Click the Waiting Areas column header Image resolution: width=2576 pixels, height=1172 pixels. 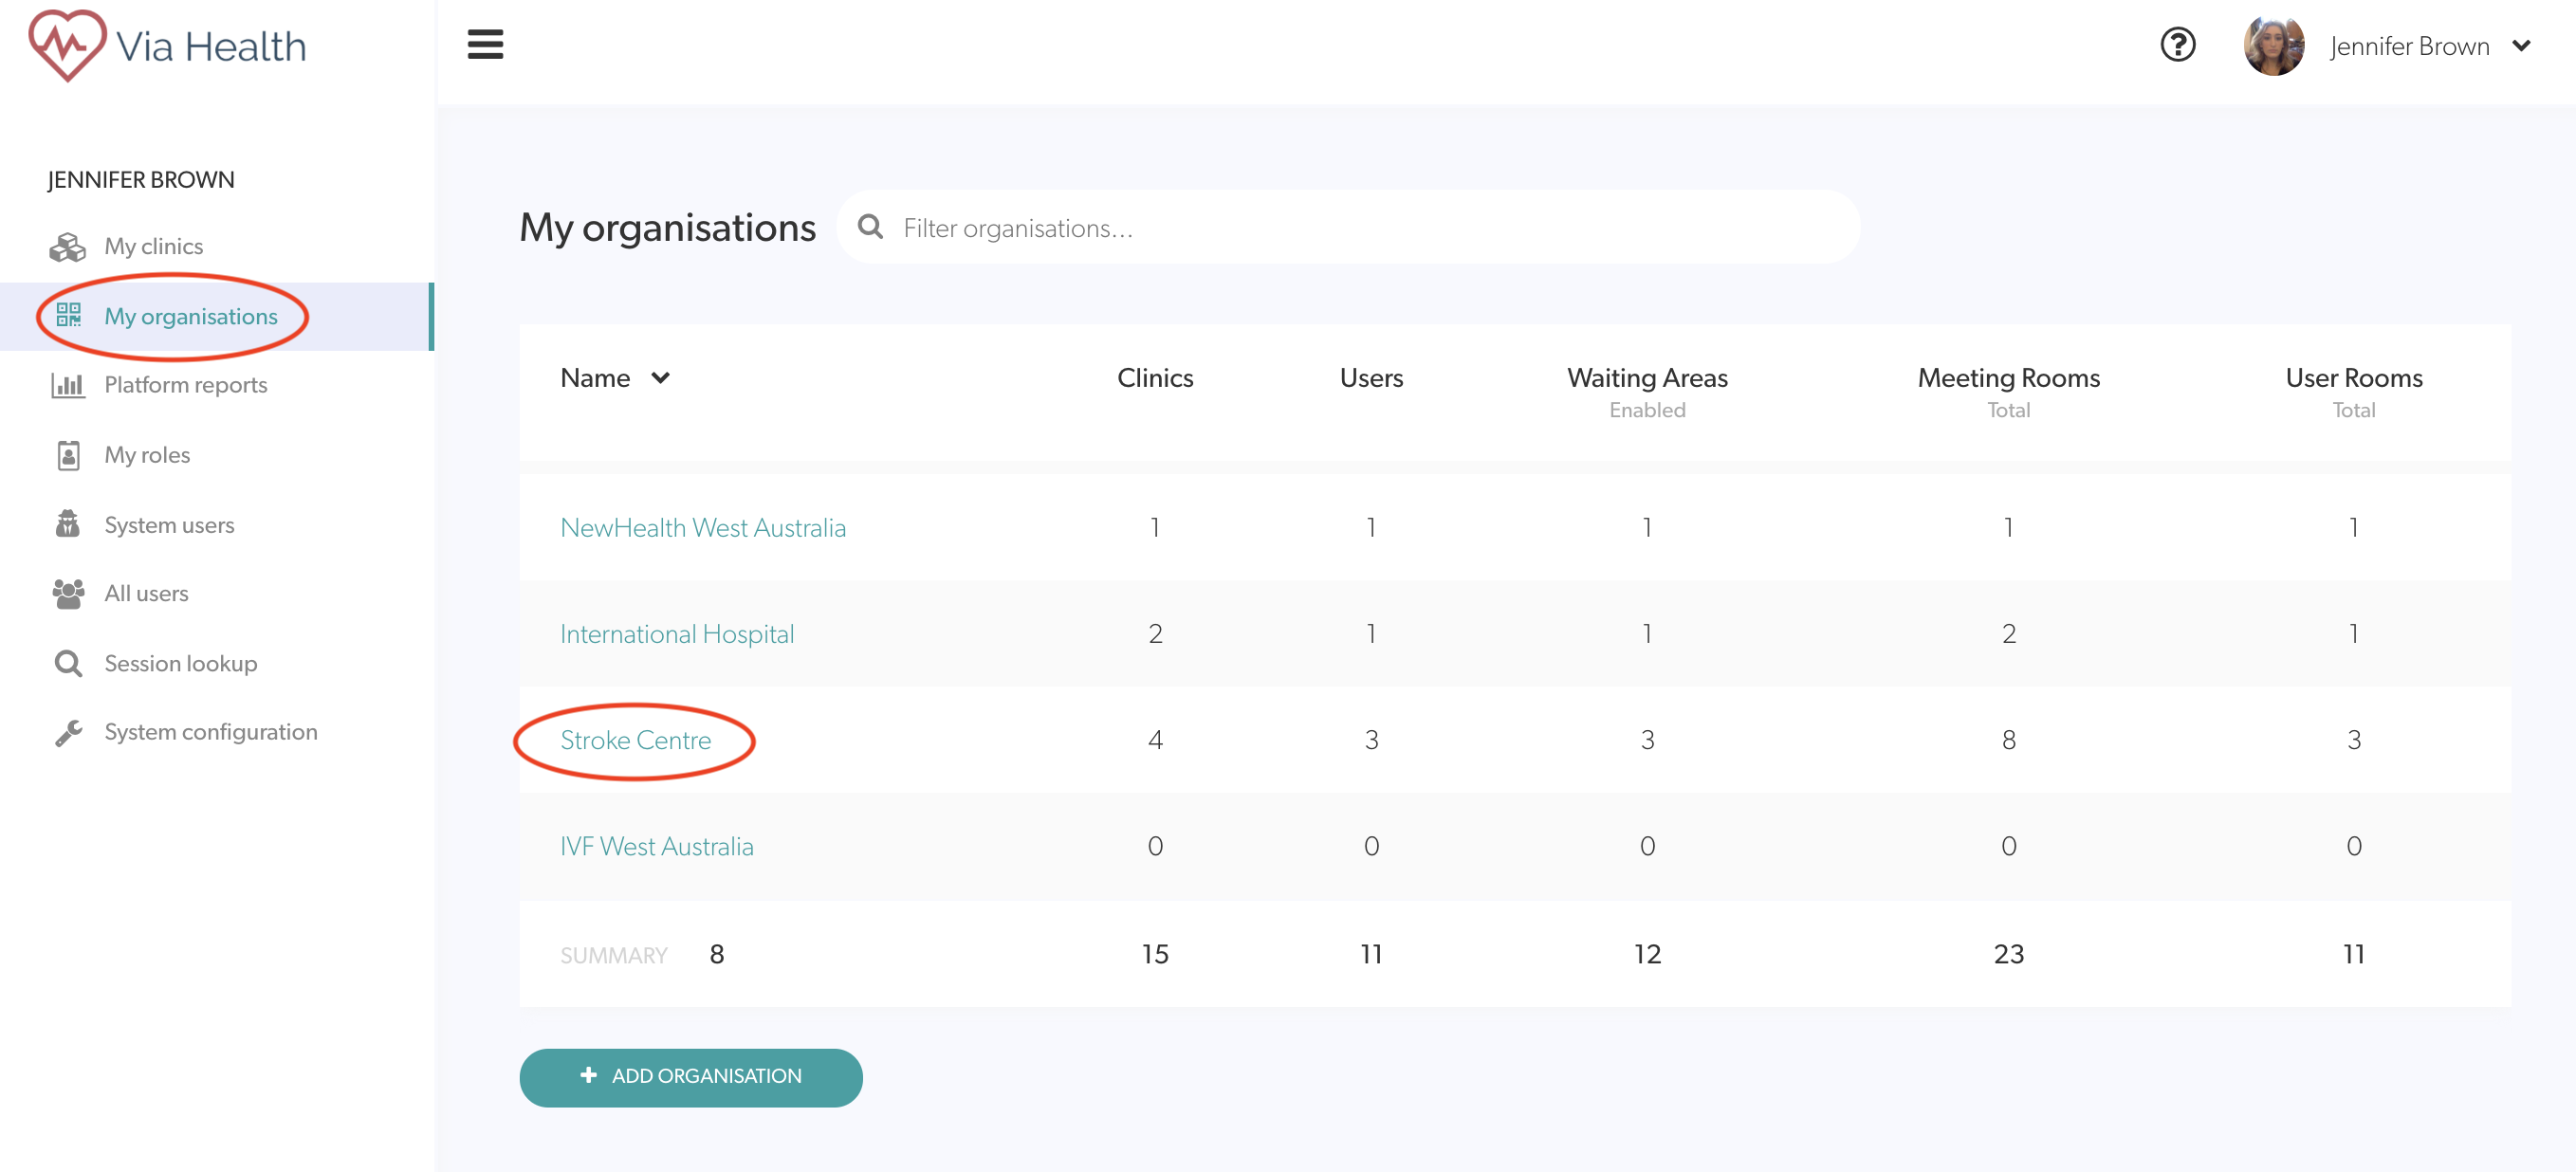1647,378
